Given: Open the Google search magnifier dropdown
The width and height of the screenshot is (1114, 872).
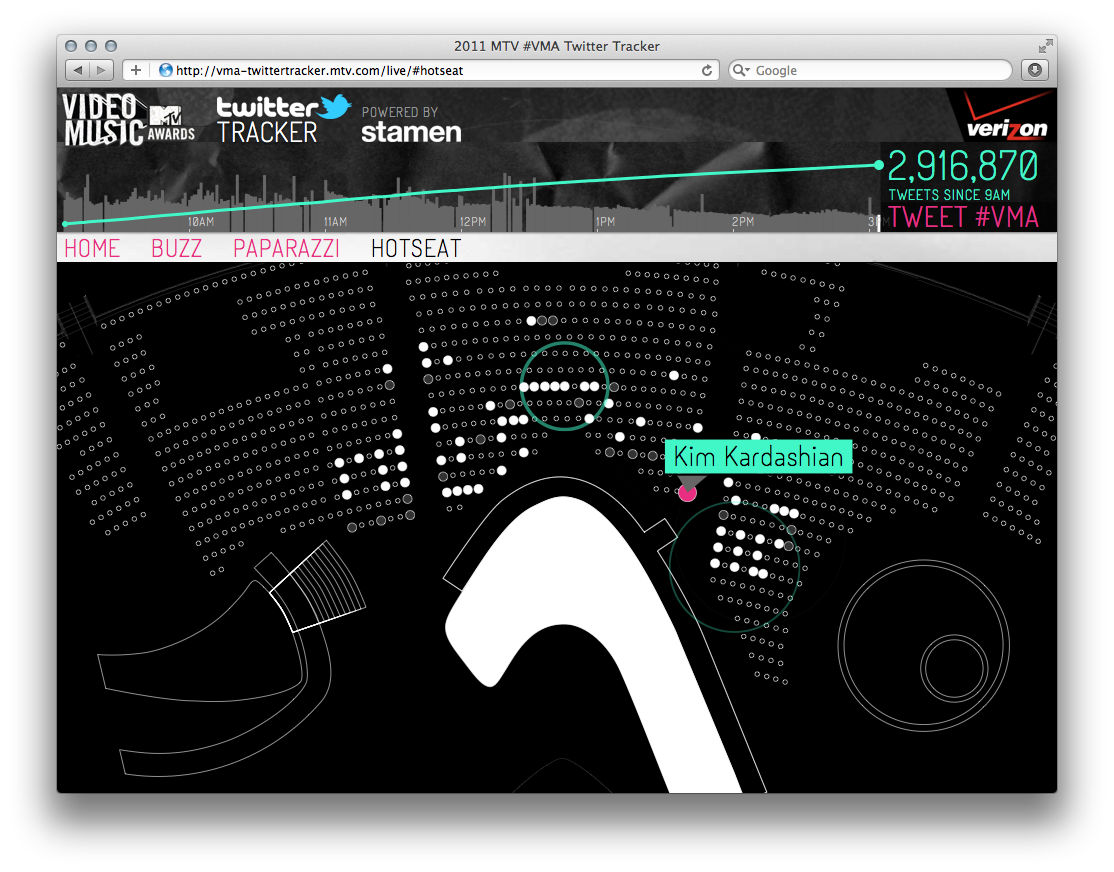Looking at the screenshot, I should [741, 70].
